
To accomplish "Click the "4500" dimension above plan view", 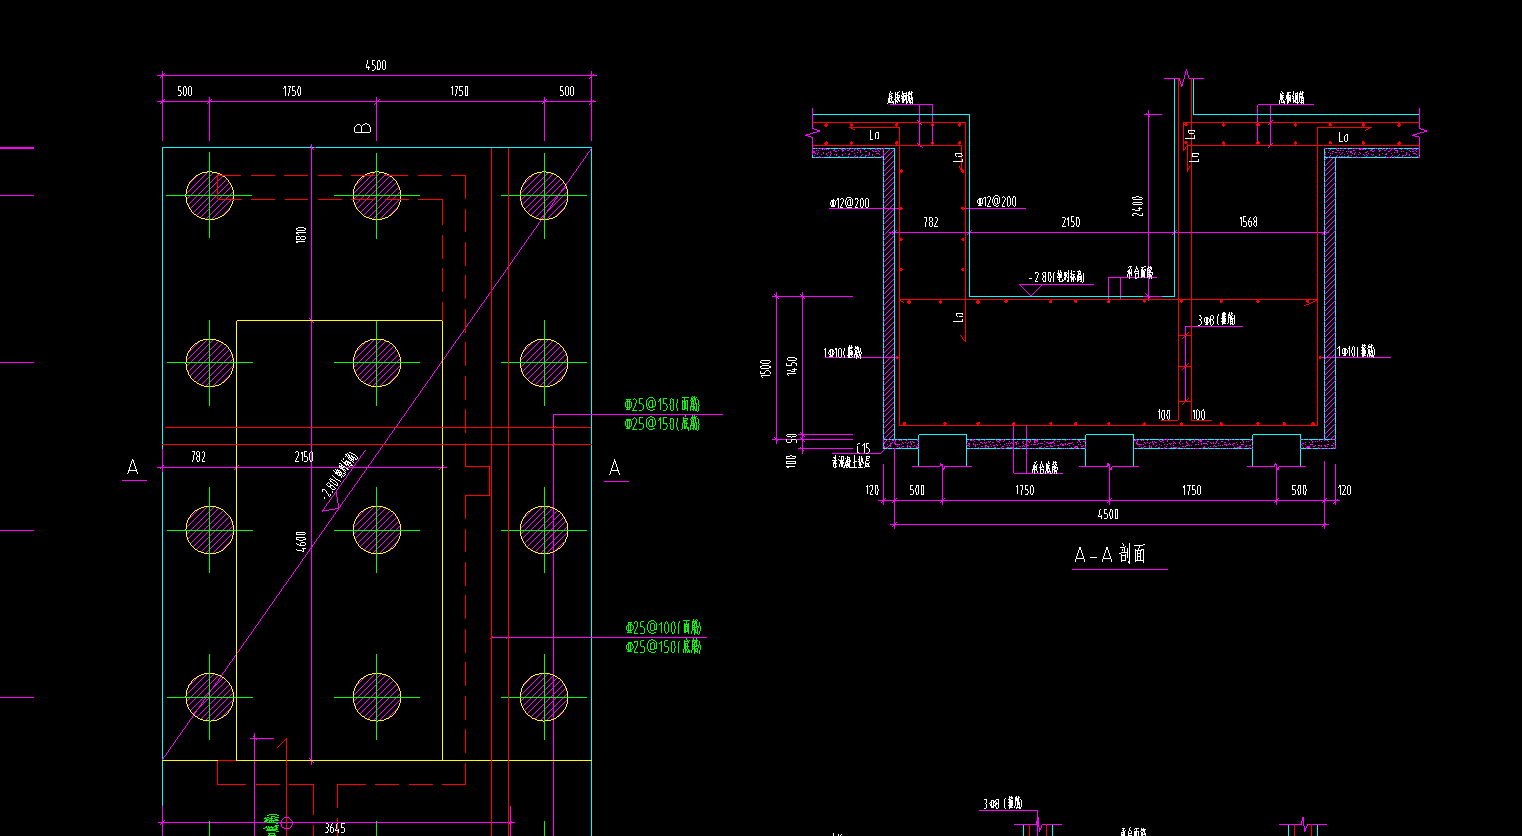I will click(375, 66).
